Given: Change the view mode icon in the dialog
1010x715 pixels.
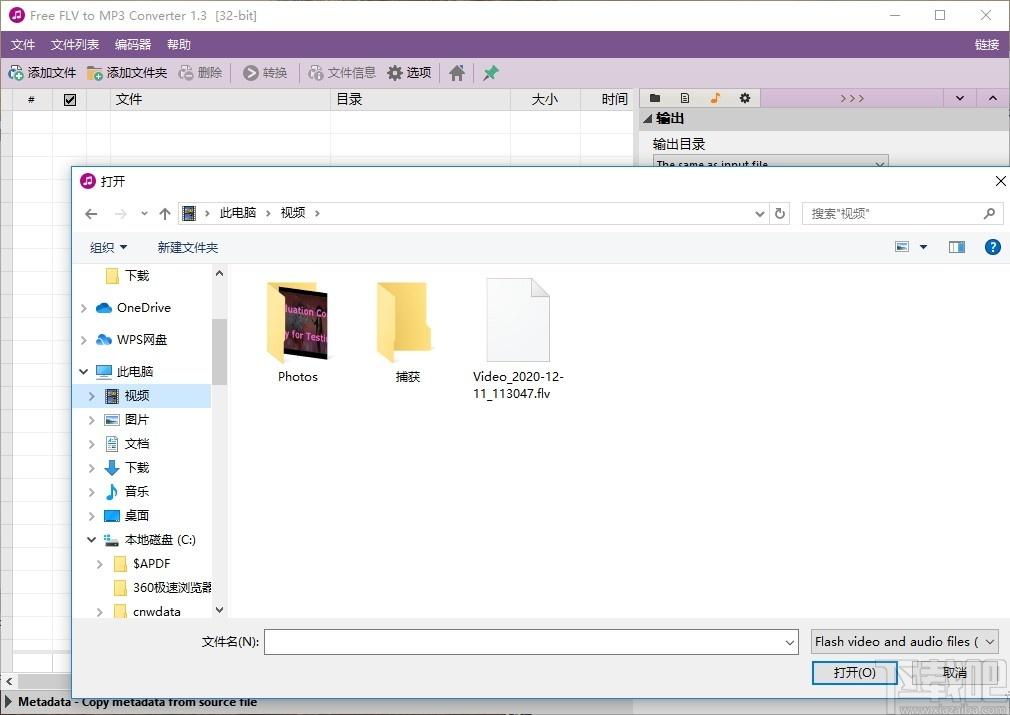Looking at the screenshot, I should click(x=902, y=247).
